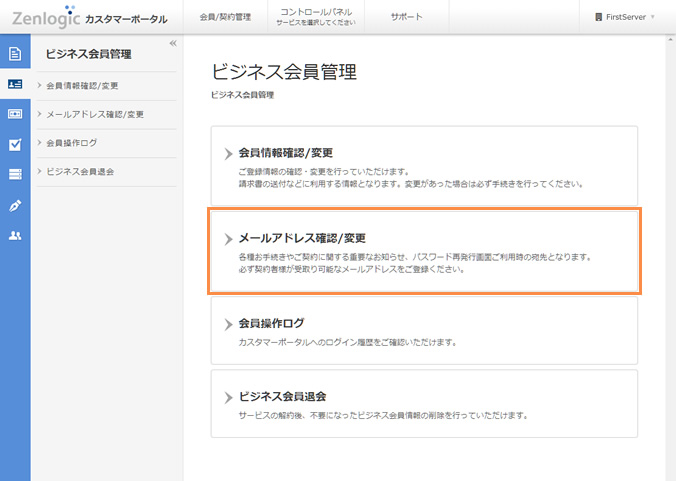Open the 会員/契約管理 menu
This screenshot has height=481, width=676.
point(226,17)
